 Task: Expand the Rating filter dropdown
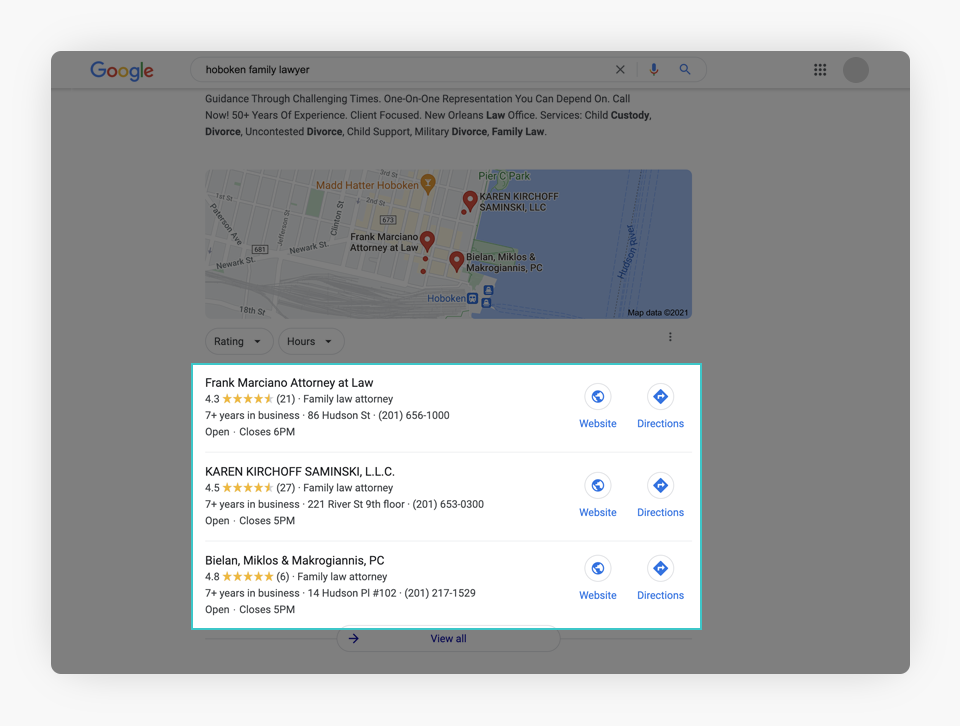tap(238, 342)
